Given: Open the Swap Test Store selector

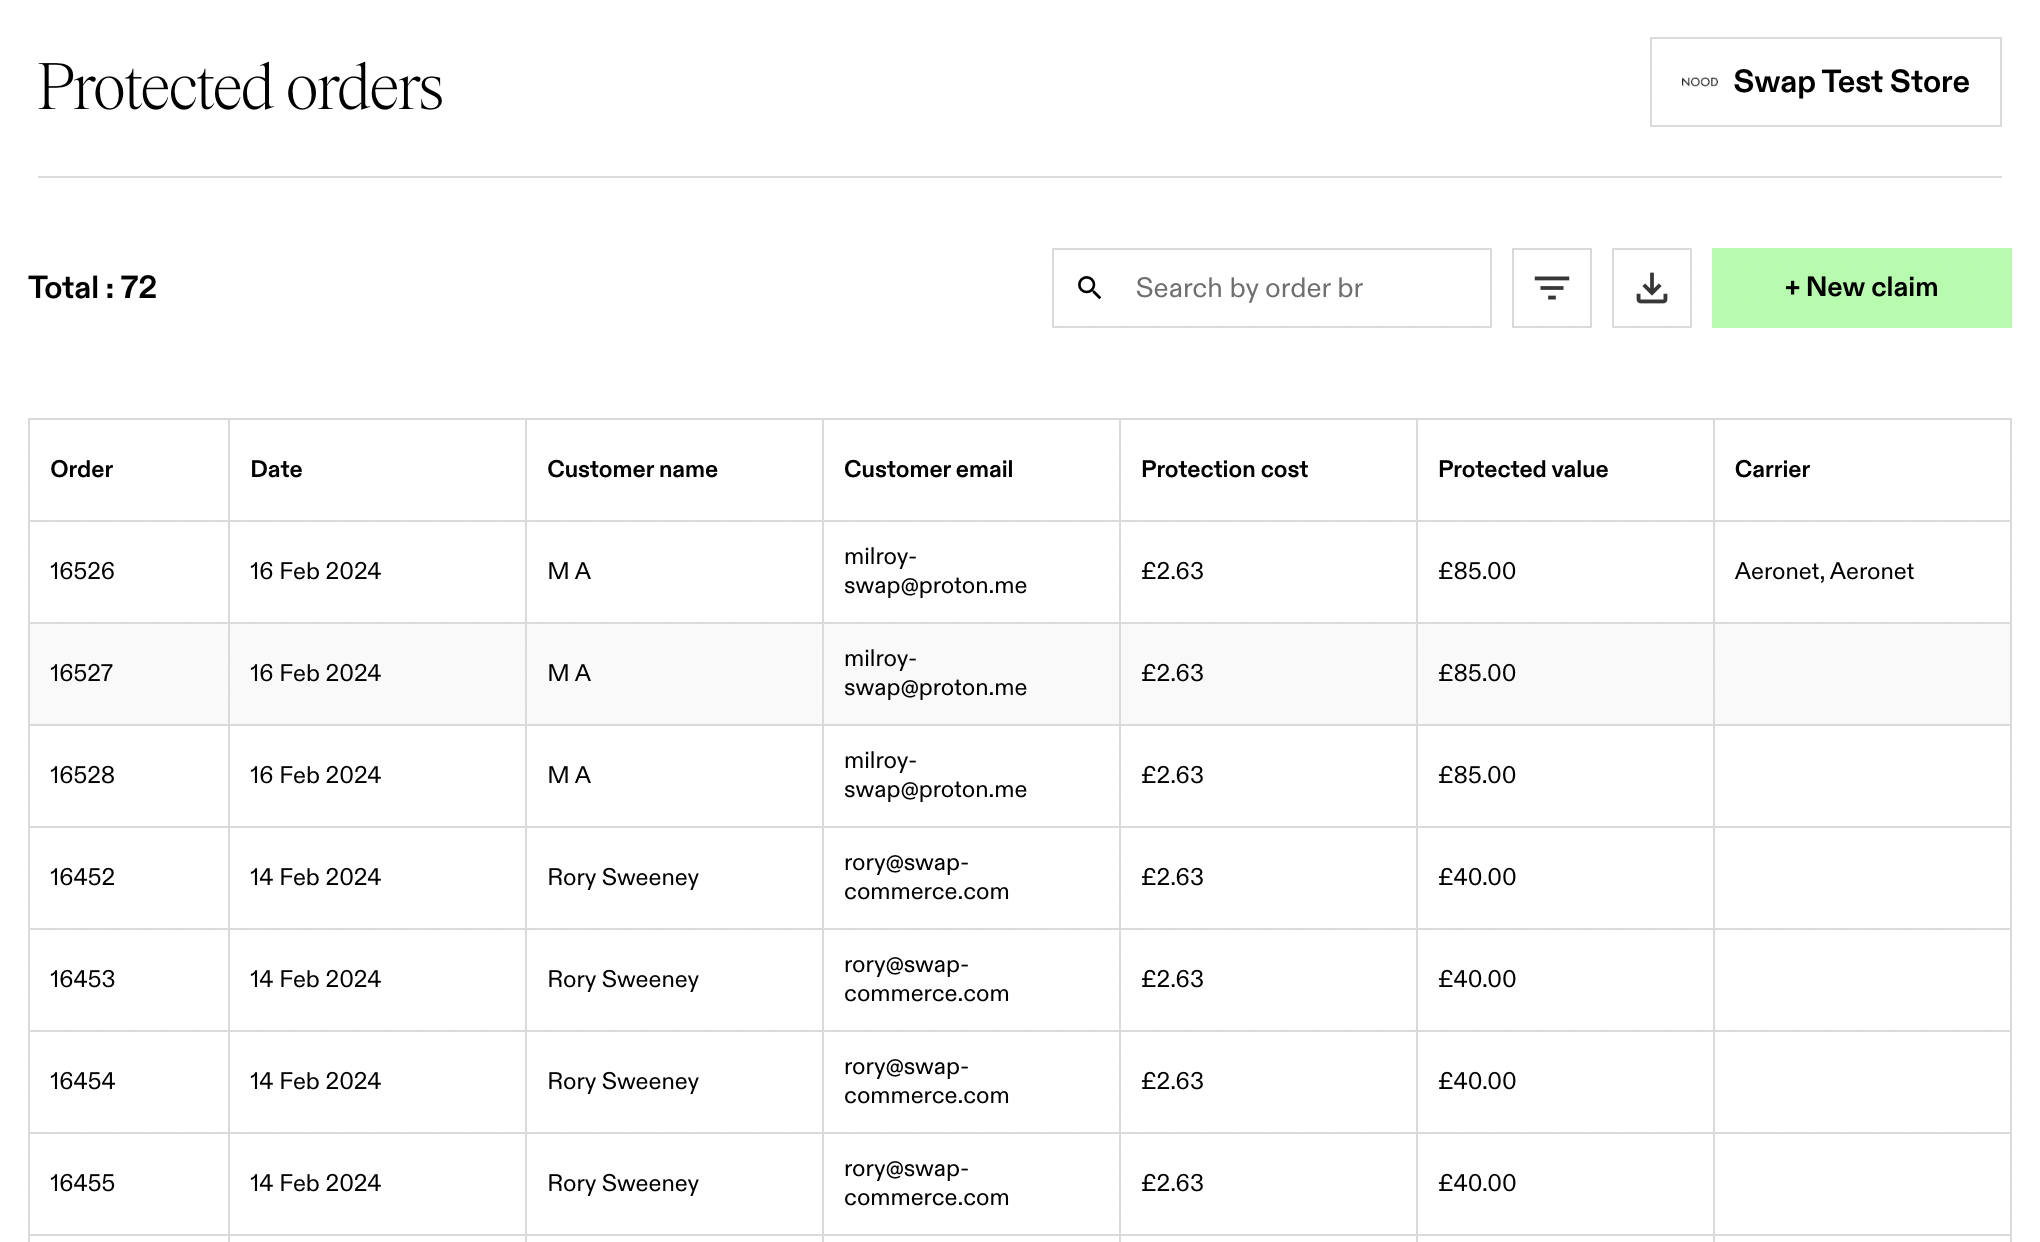Looking at the screenshot, I should [x=1825, y=82].
